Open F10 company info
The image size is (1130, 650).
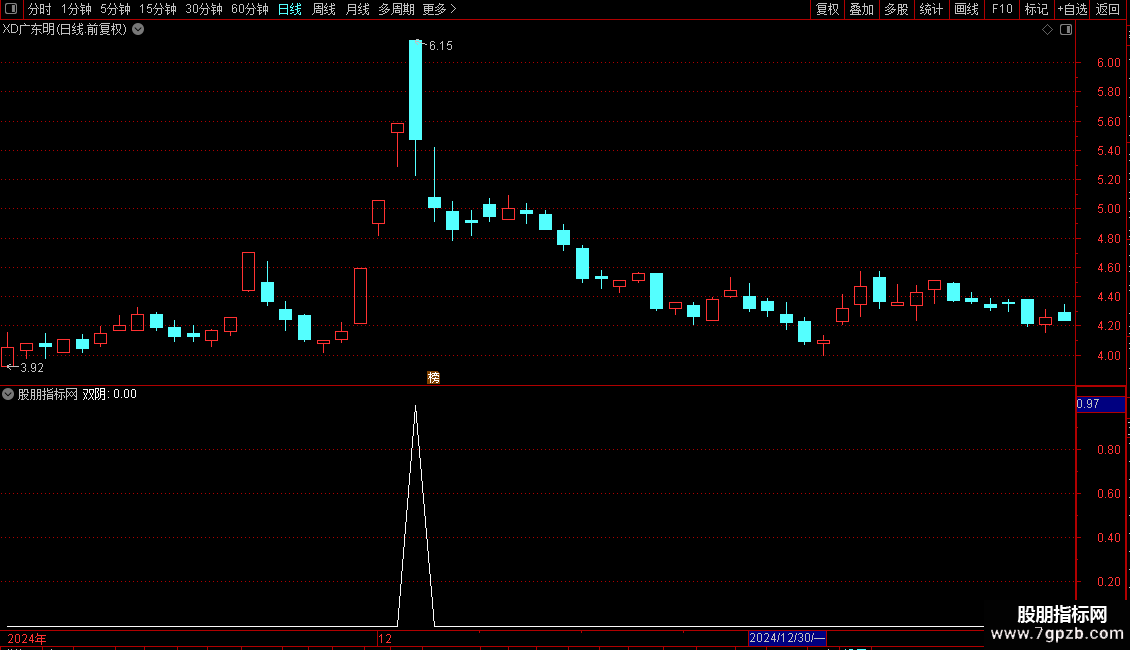[1002, 9]
